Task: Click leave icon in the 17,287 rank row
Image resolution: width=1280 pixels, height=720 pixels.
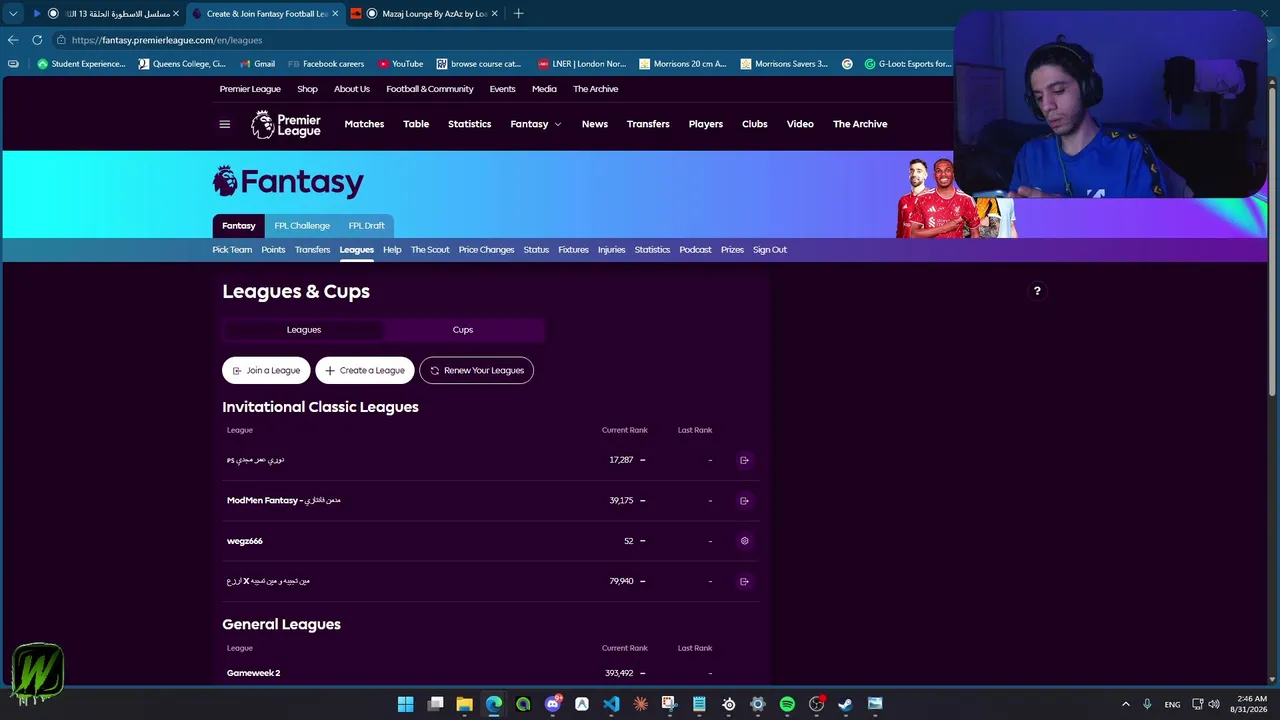Action: (744, 460)
